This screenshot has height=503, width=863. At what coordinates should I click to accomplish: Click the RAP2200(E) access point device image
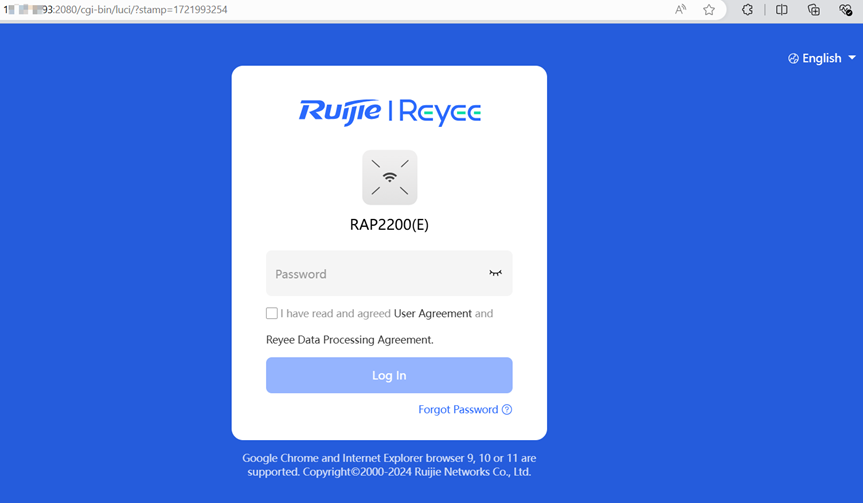click(x=390, y=177)
